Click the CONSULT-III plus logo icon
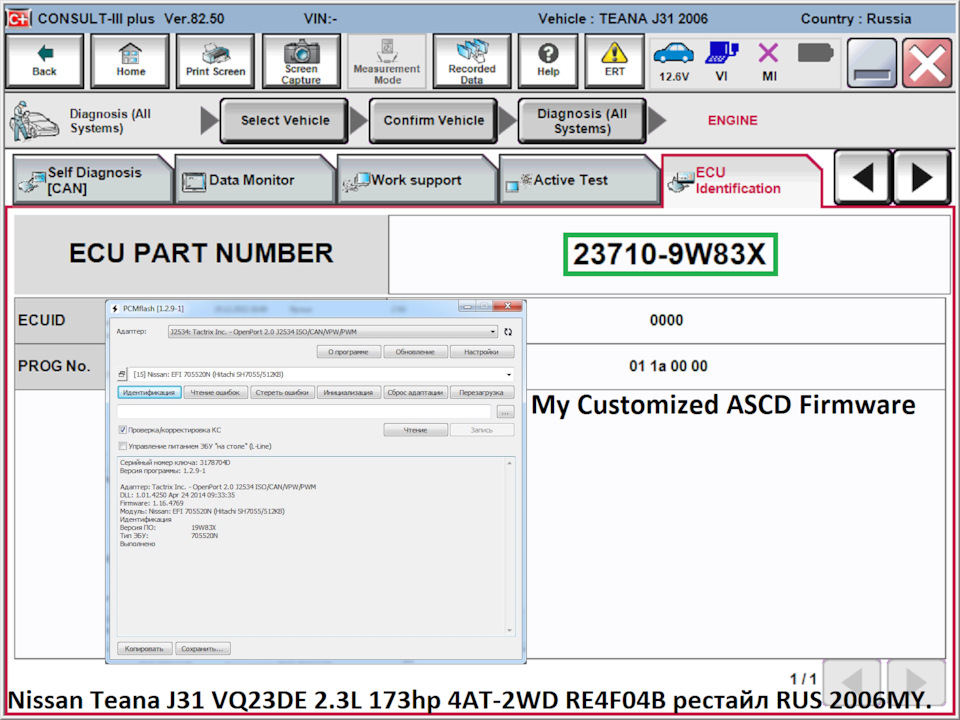 tap(18, 18)
